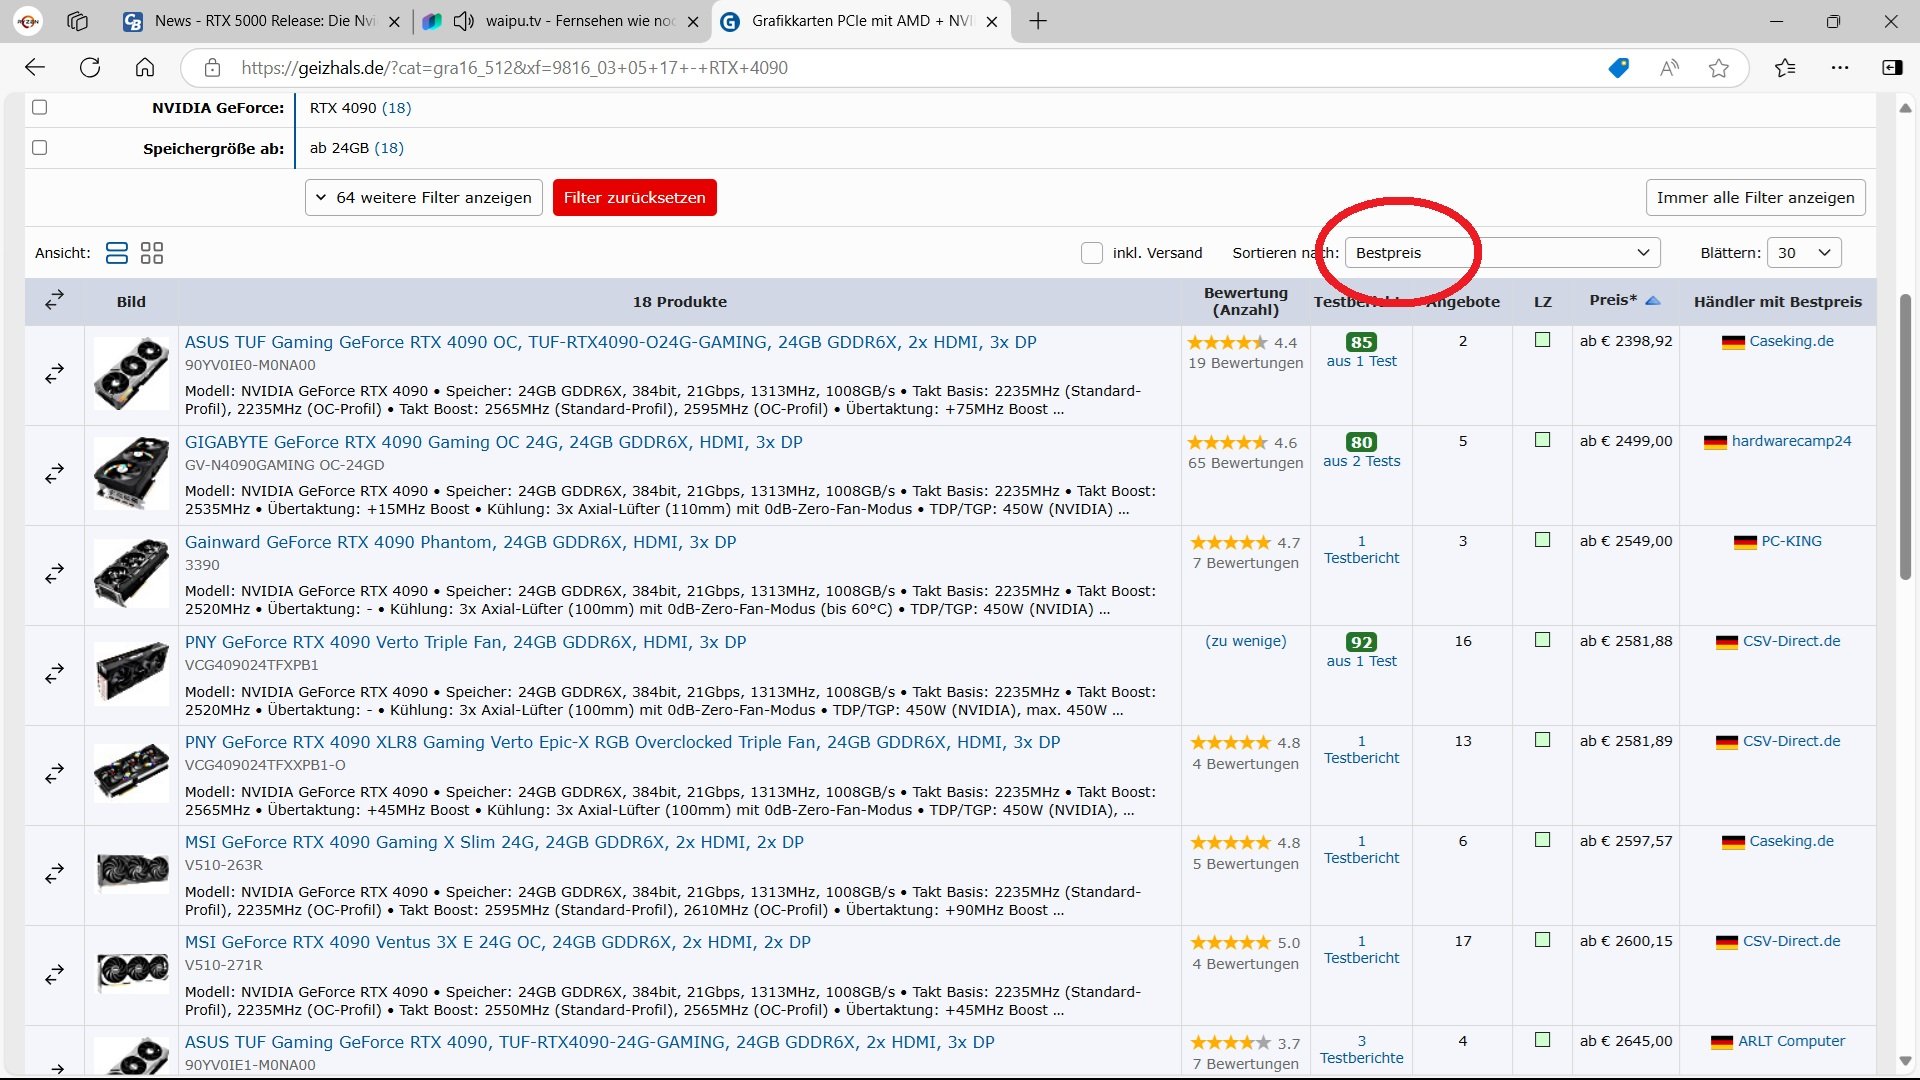Screen dimensions: 1920x1080
Task: Switch to RTX 5000 Release news tab
Action: [262, 21]
